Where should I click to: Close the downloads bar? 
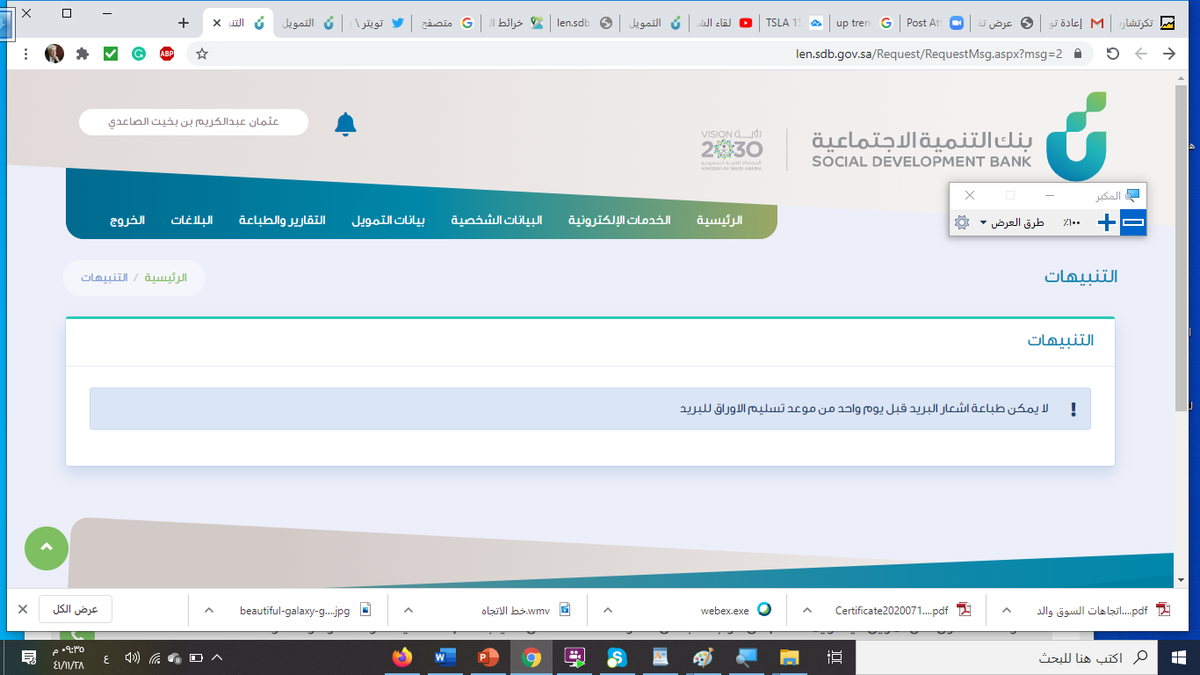(x=22, y=609)
